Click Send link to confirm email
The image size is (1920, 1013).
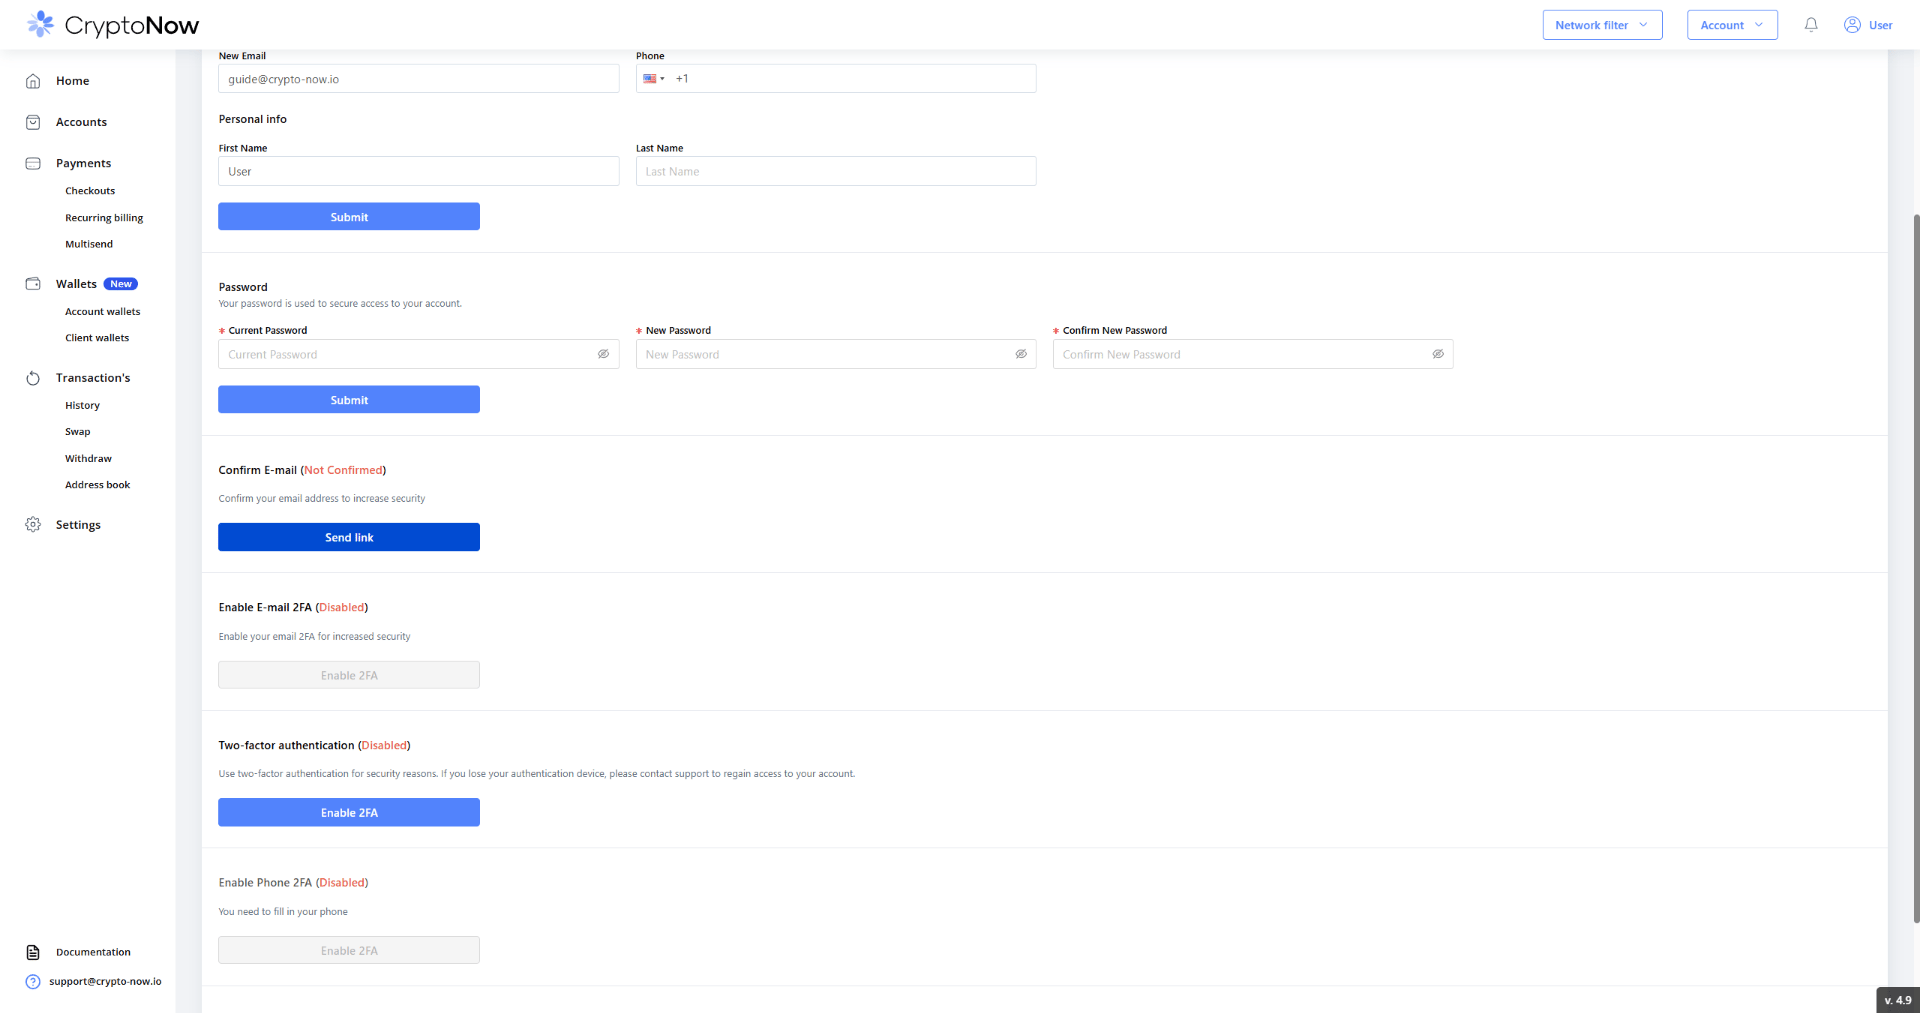tap(349, 537)
